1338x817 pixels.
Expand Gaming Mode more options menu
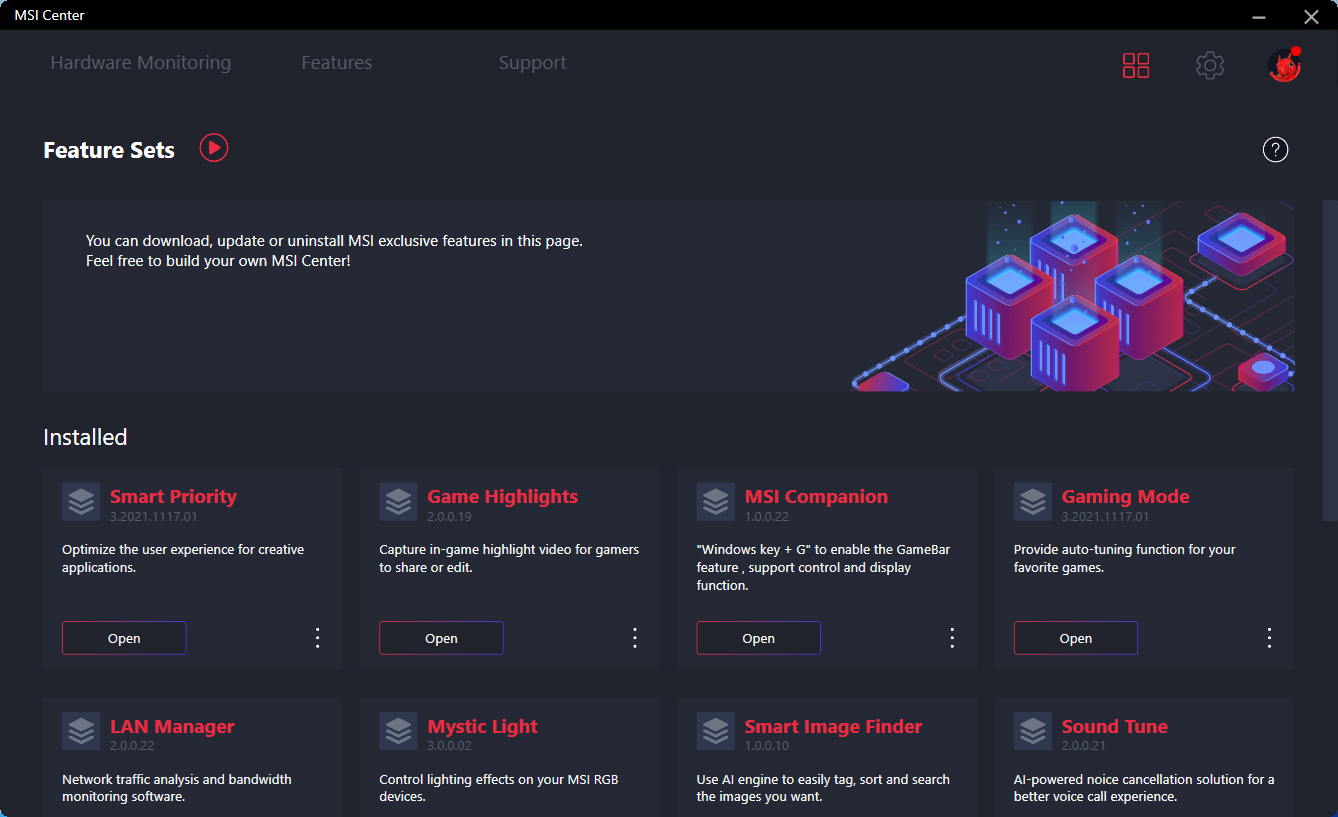tap(1269, 638)
